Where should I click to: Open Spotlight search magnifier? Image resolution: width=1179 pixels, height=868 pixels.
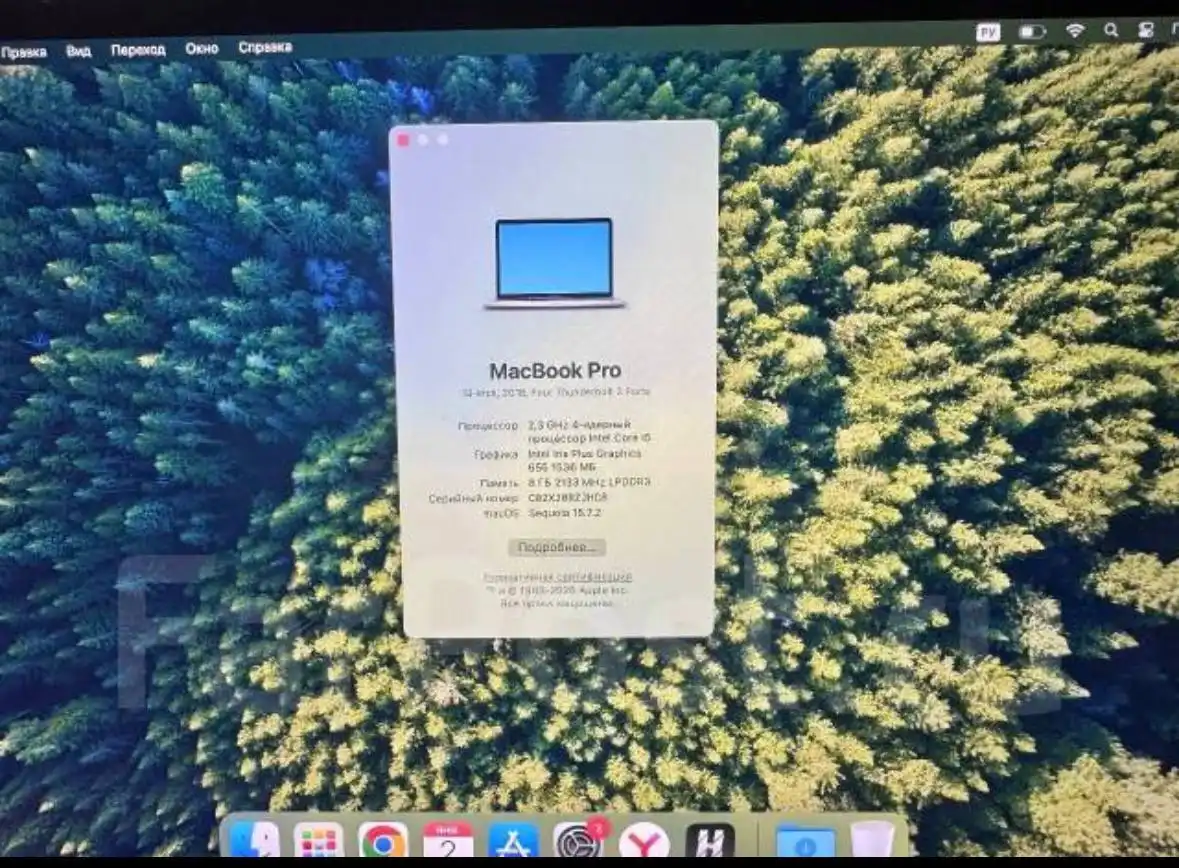pos(1111,31)
